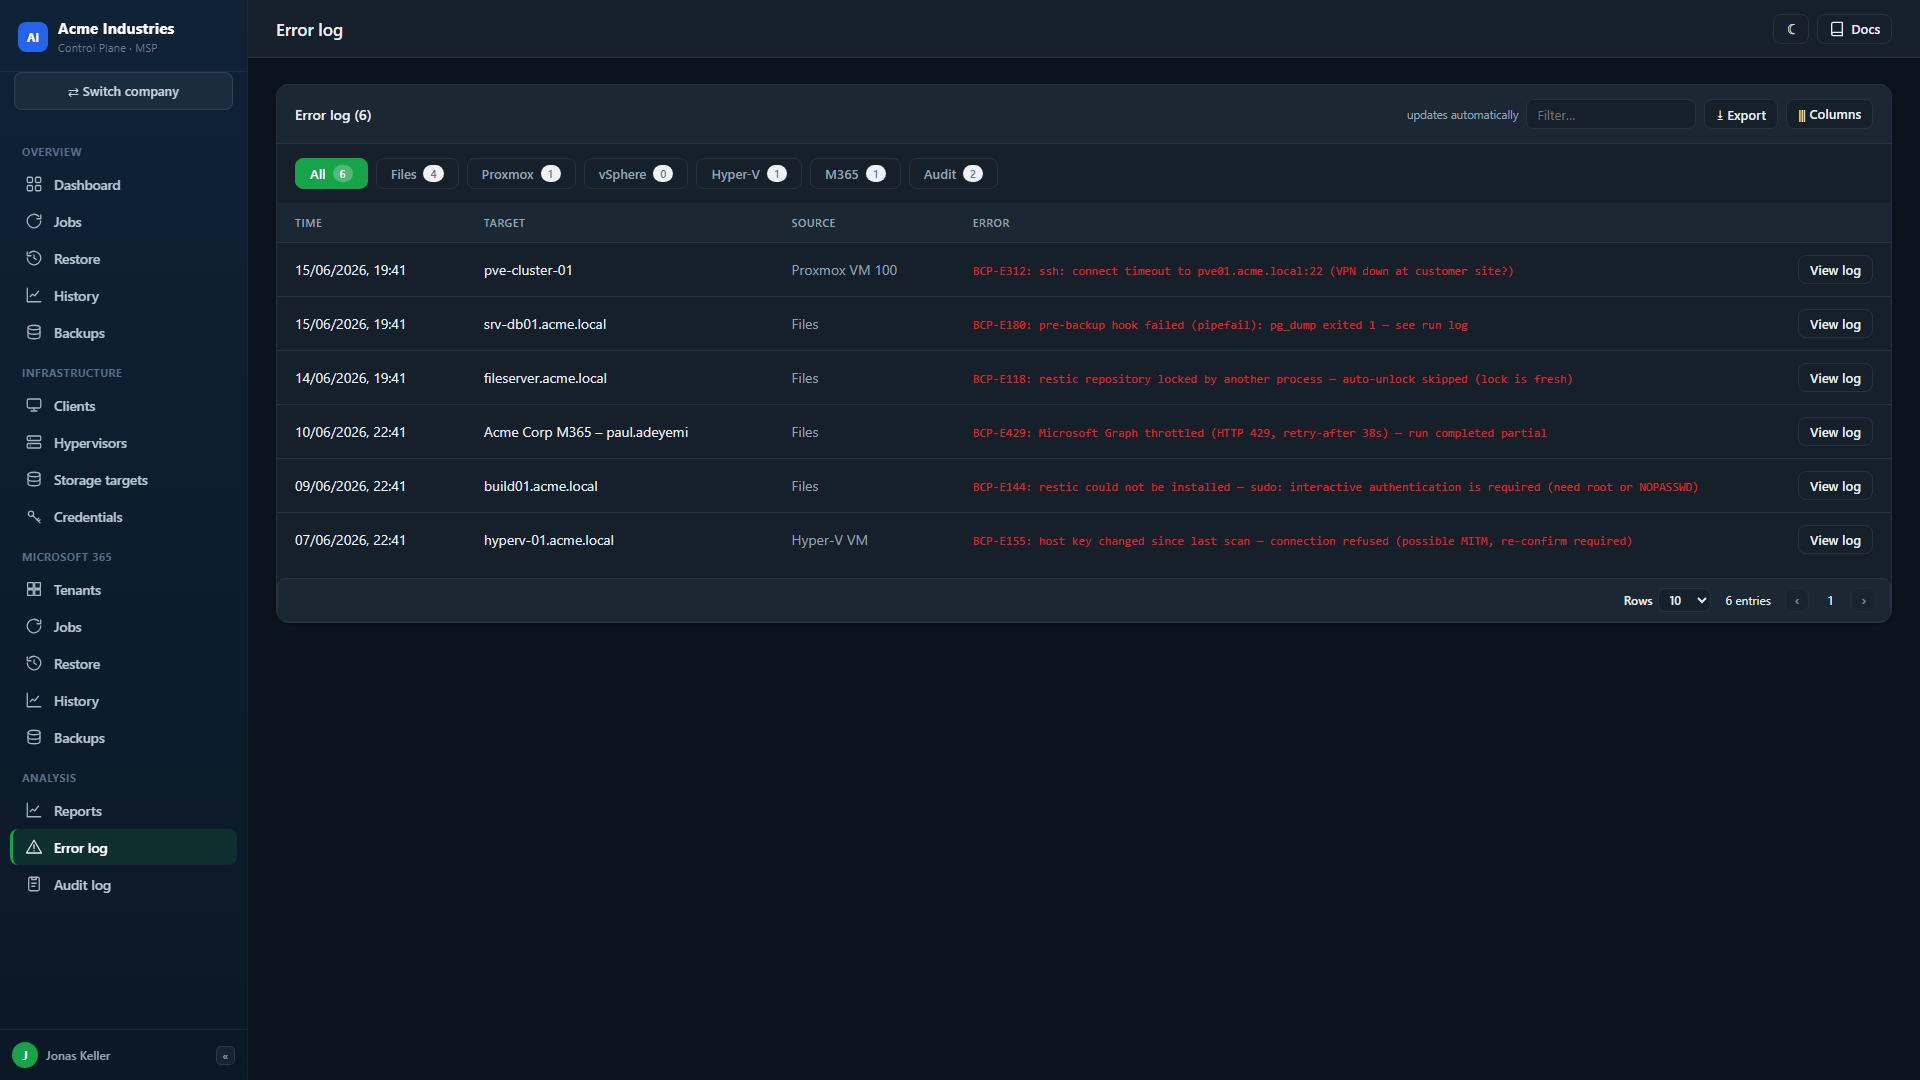
Task: Click the BCP-E144 restic install error text
Action: point(1335,487)
